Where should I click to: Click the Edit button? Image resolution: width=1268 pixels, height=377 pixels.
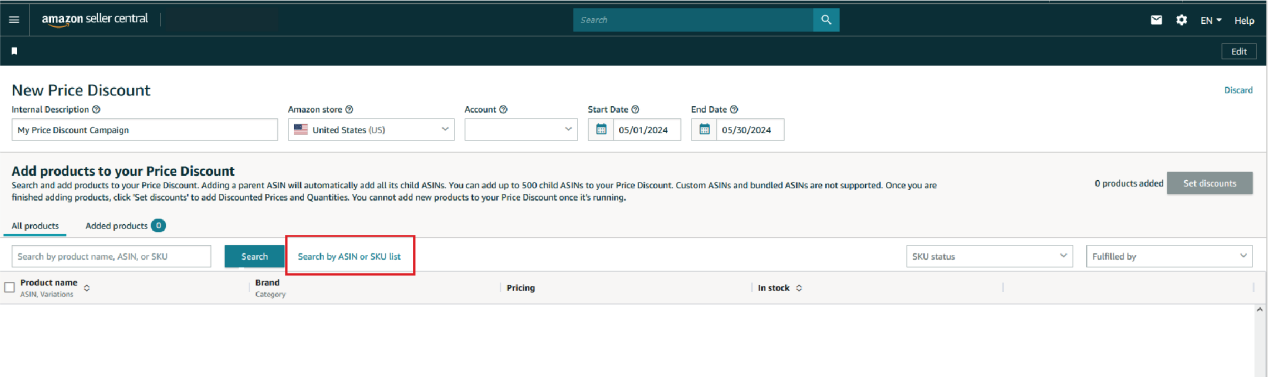(1239, 51)
